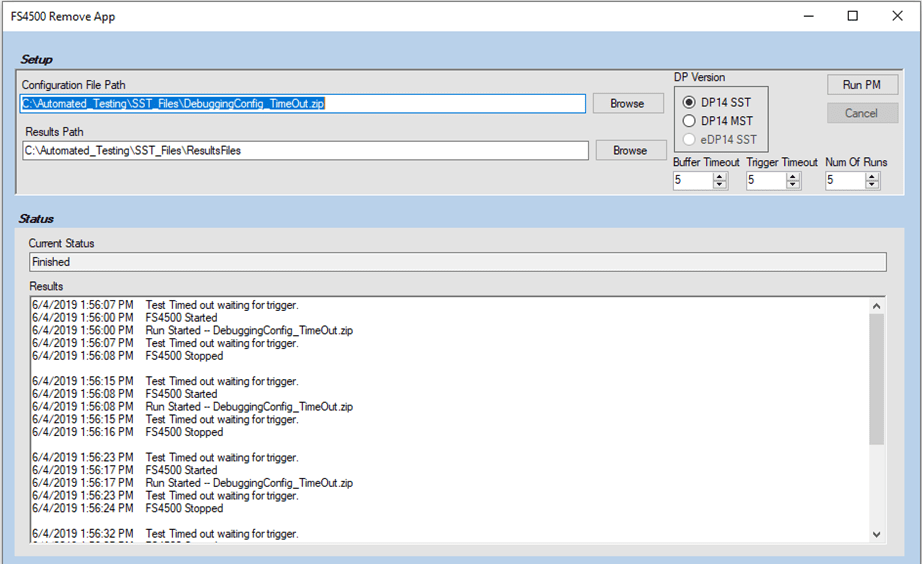922x564 pixels.
Task: Click the Results scrollbar down arrow
Action: 876,535
